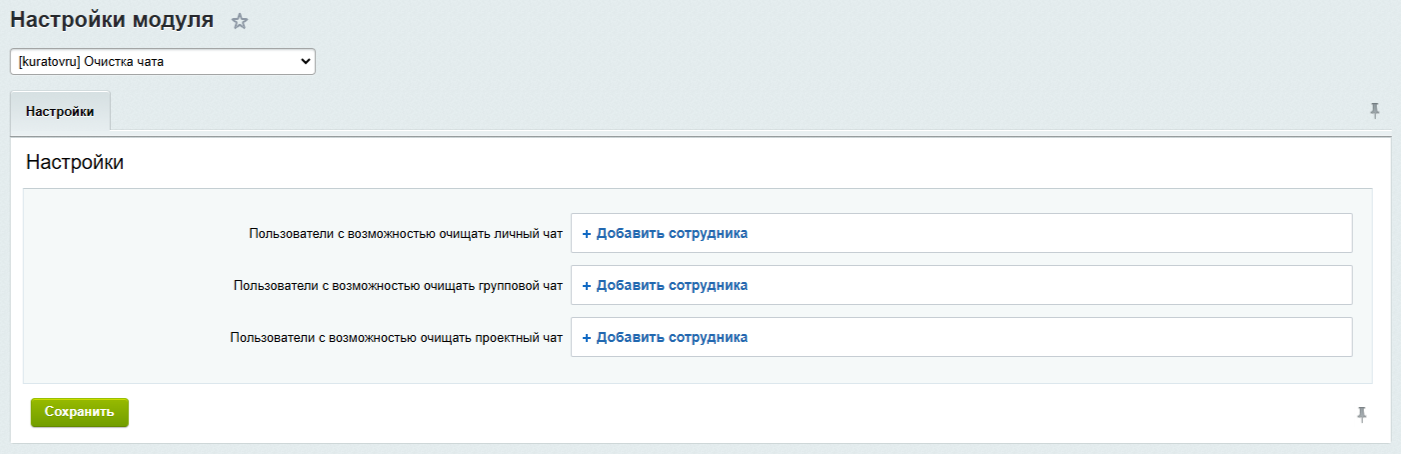The image size is (1401, 454).
Task: Click the pin icon beside the Сохранить row
Action: click(x=1362, y=414)
